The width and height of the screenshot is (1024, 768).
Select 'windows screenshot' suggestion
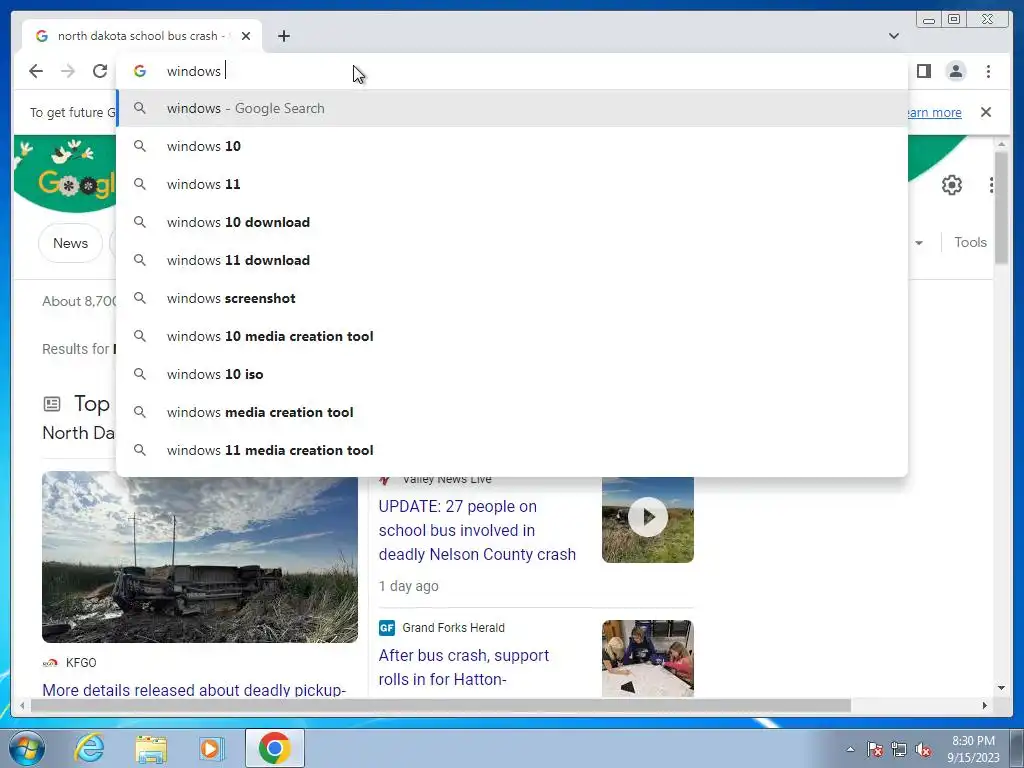point(512,298)
